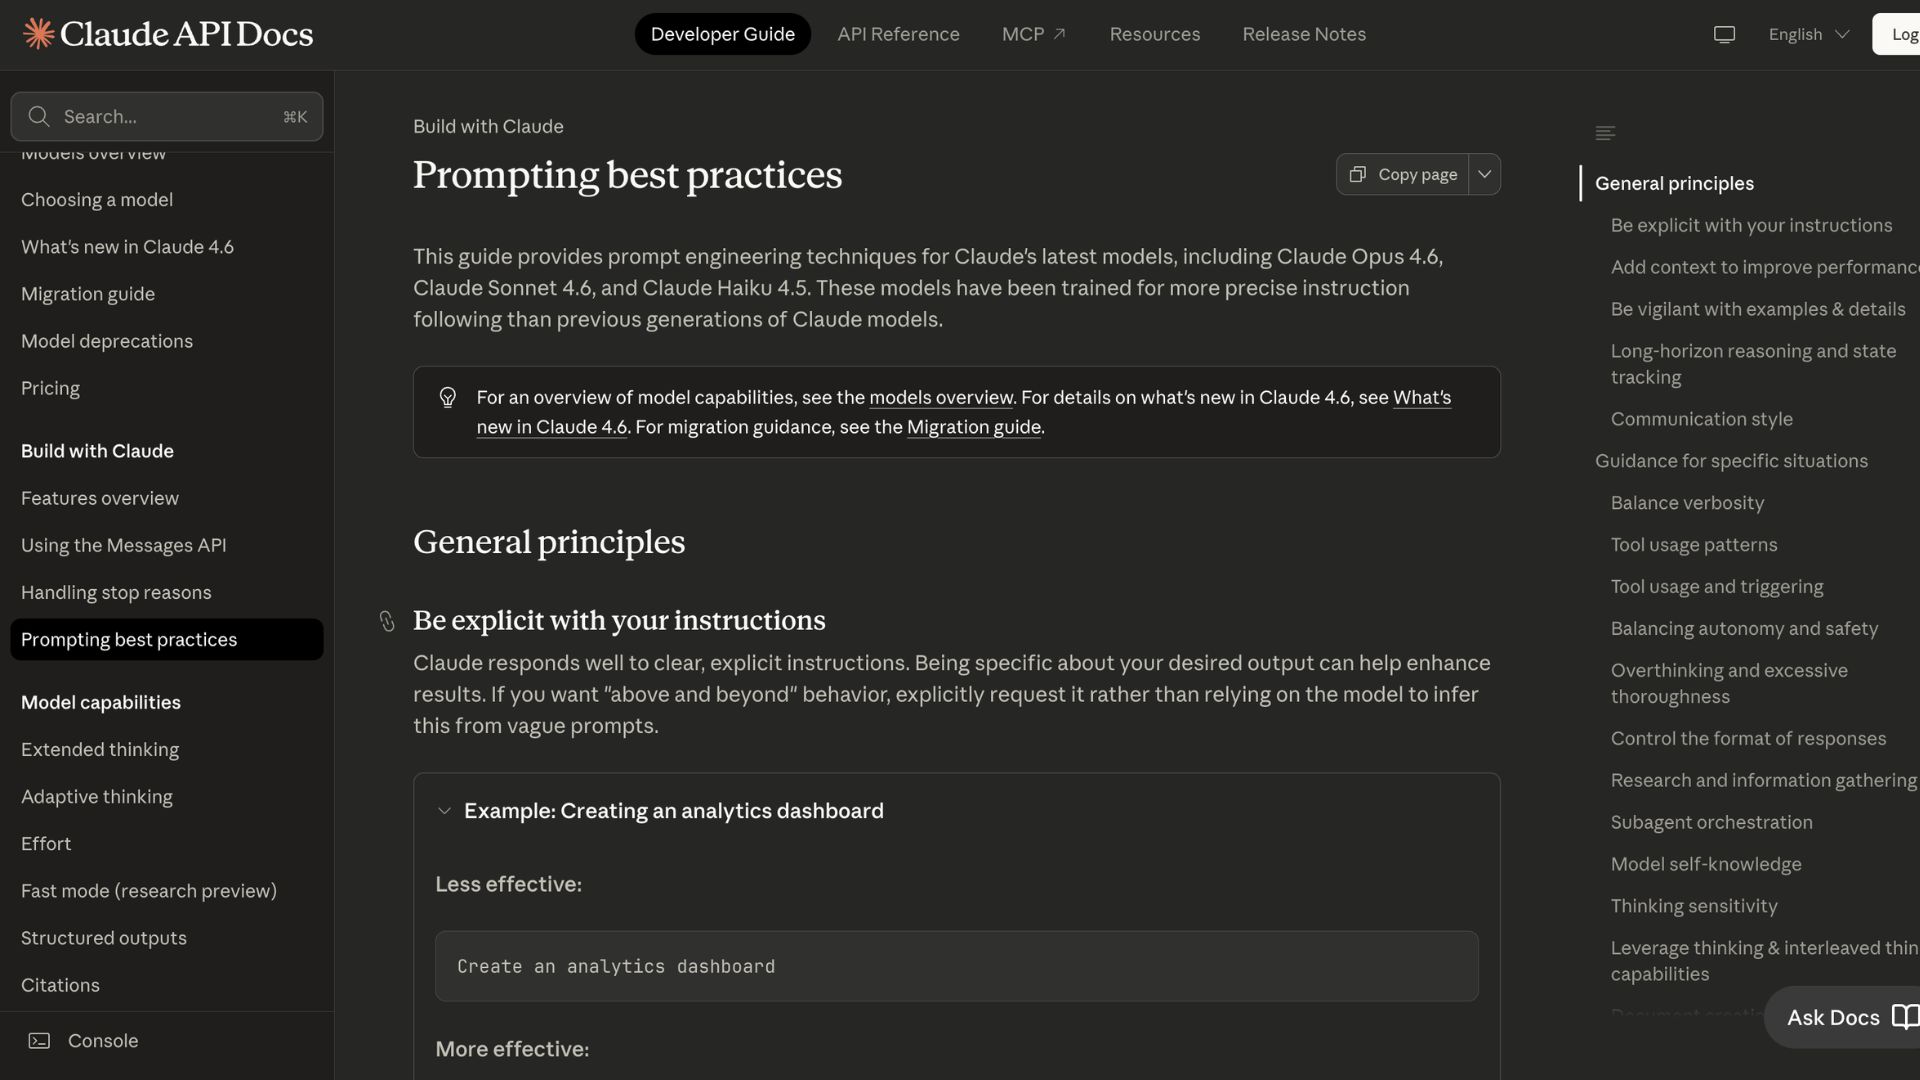Click the Claude starburst logo icon

[x=38, y=34]
